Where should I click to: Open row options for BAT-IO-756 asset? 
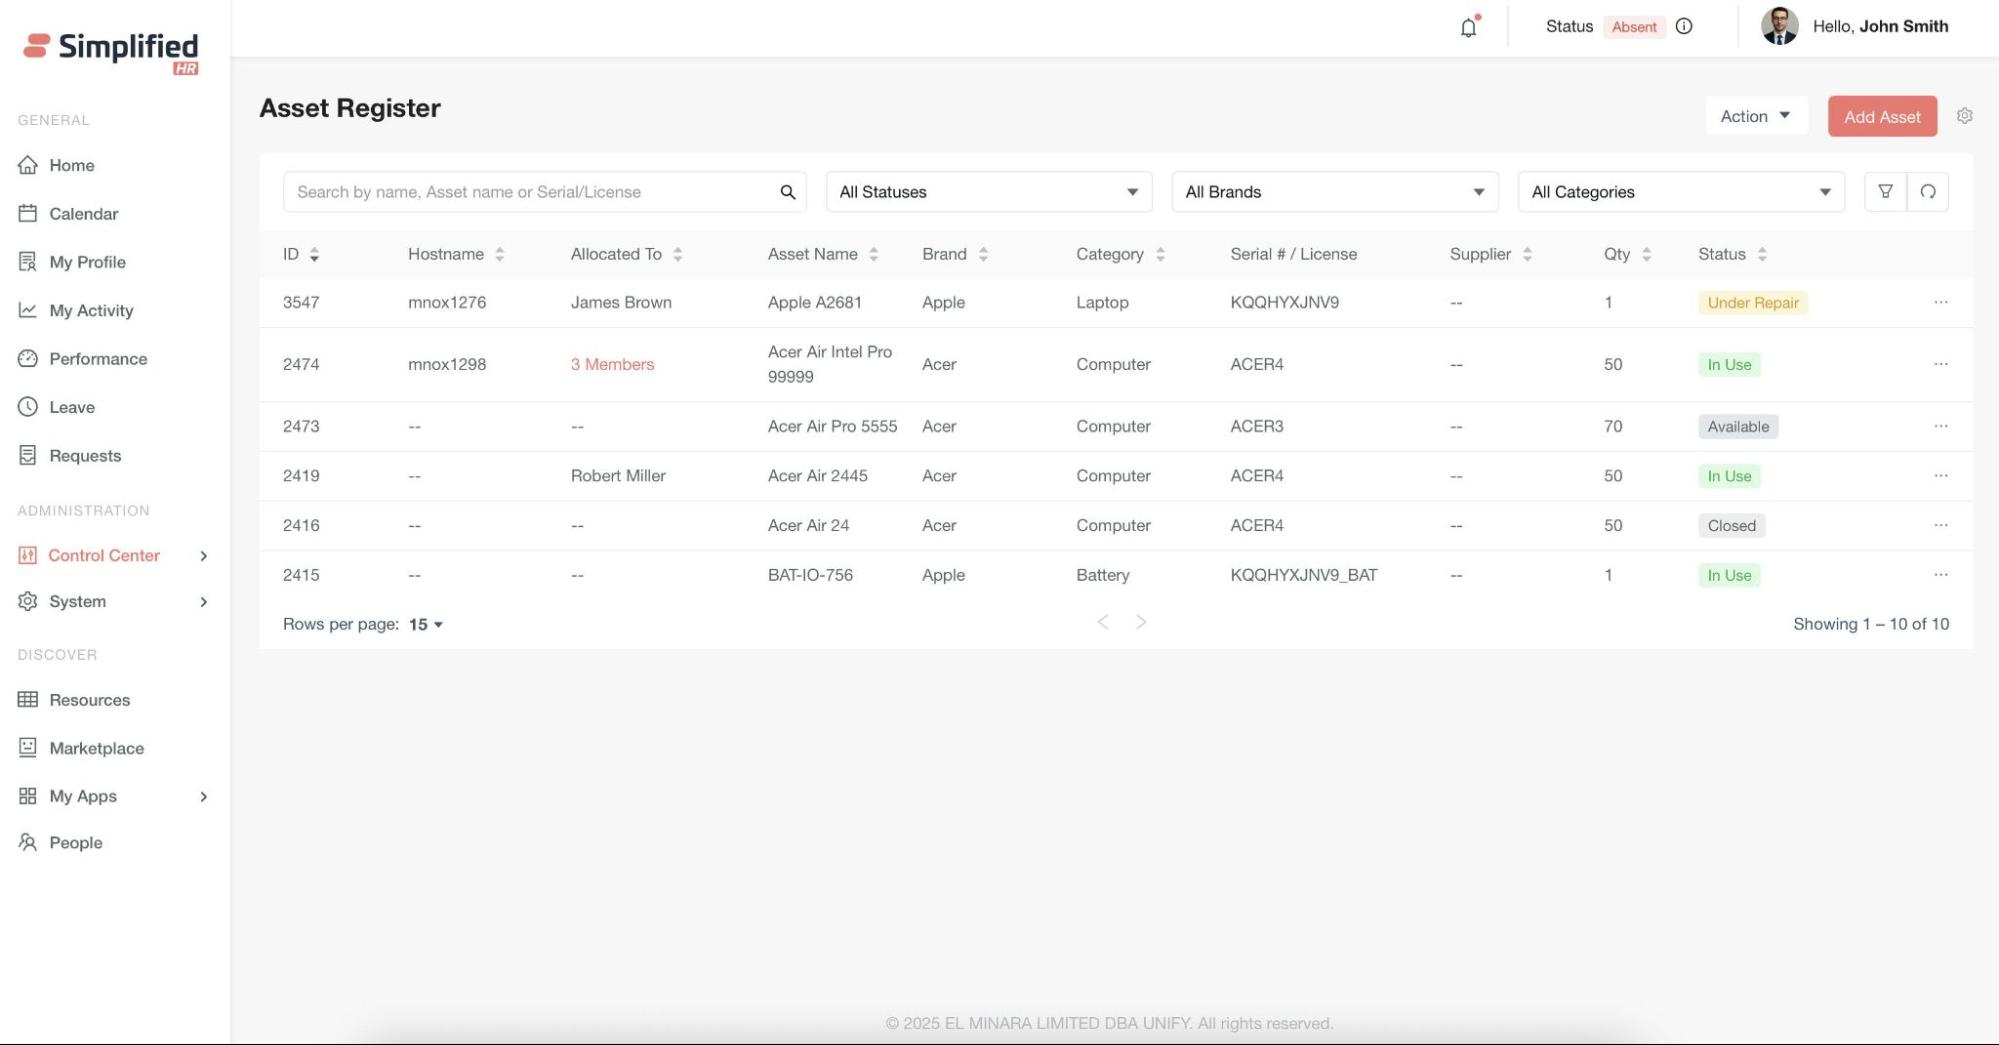click(x=1940, y=575)
